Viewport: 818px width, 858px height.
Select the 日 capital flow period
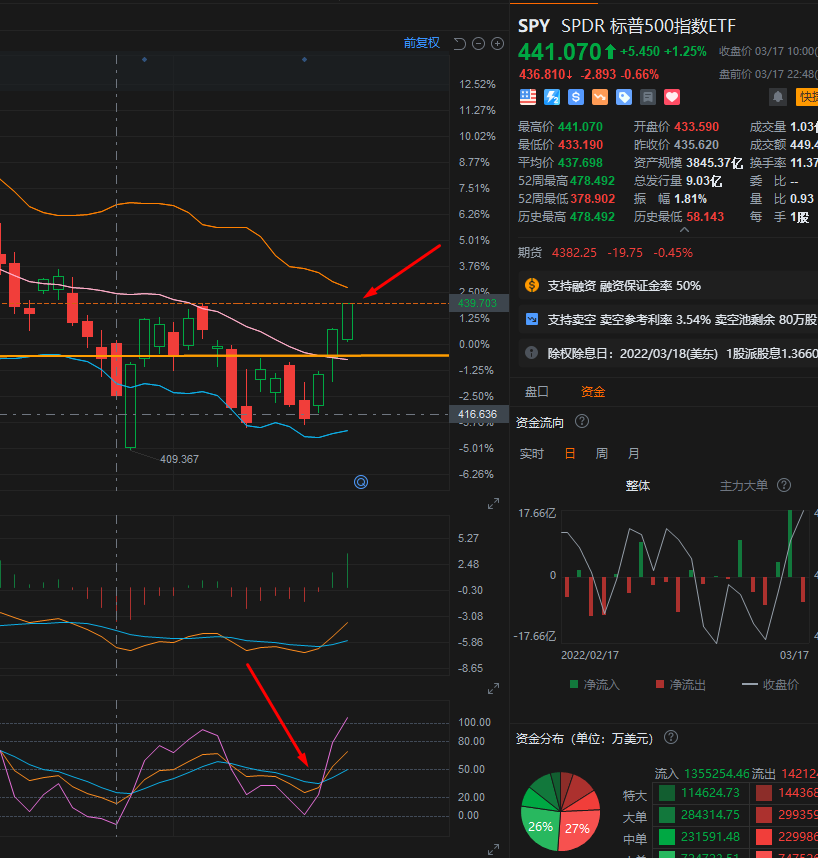click(x=570, y=454)
